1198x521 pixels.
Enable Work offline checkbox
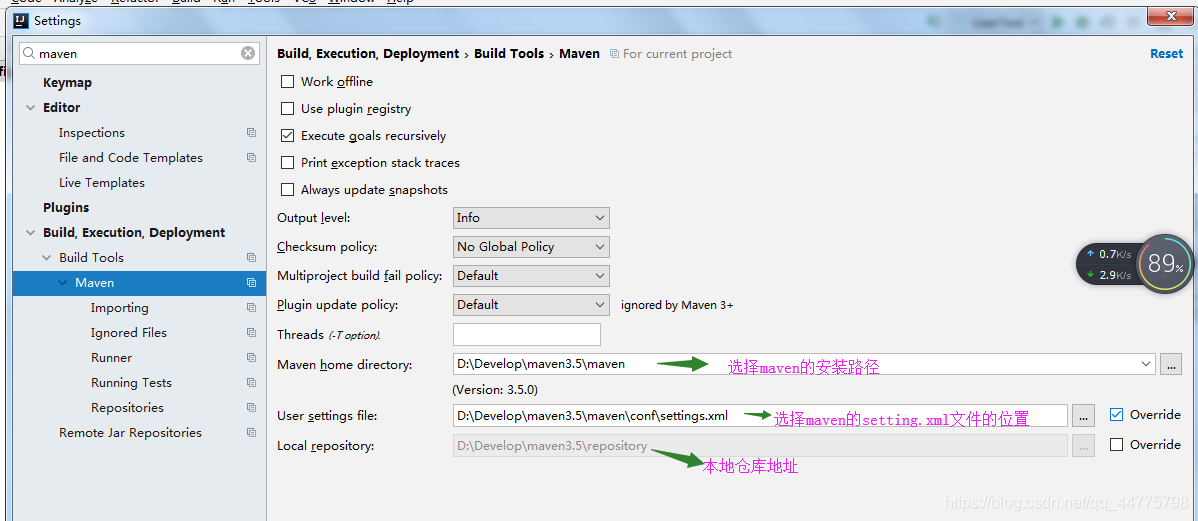click(287, 82)
